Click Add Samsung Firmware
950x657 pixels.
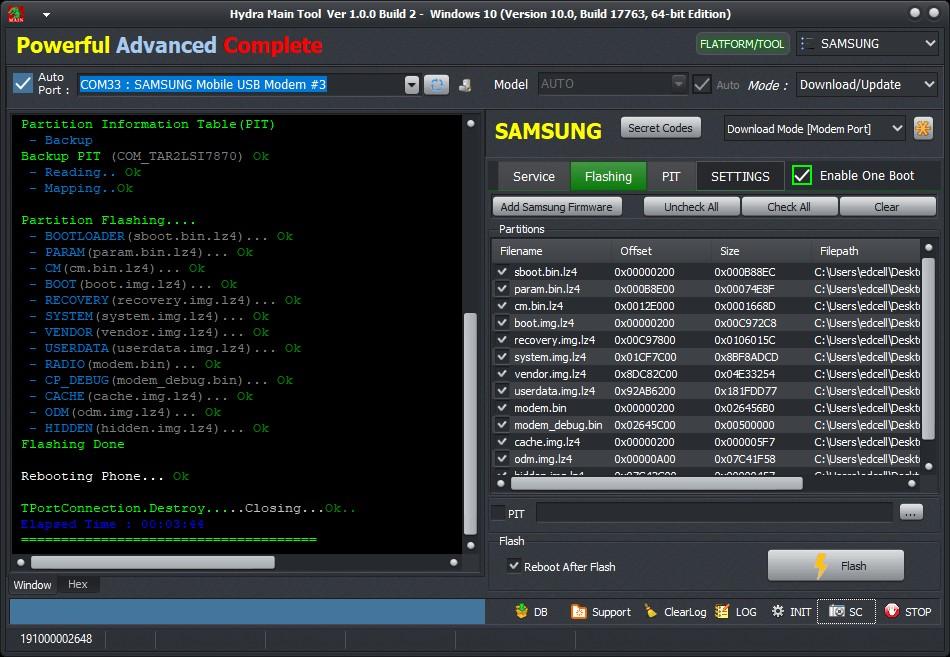pyautogui.click(x=557, y=207)
